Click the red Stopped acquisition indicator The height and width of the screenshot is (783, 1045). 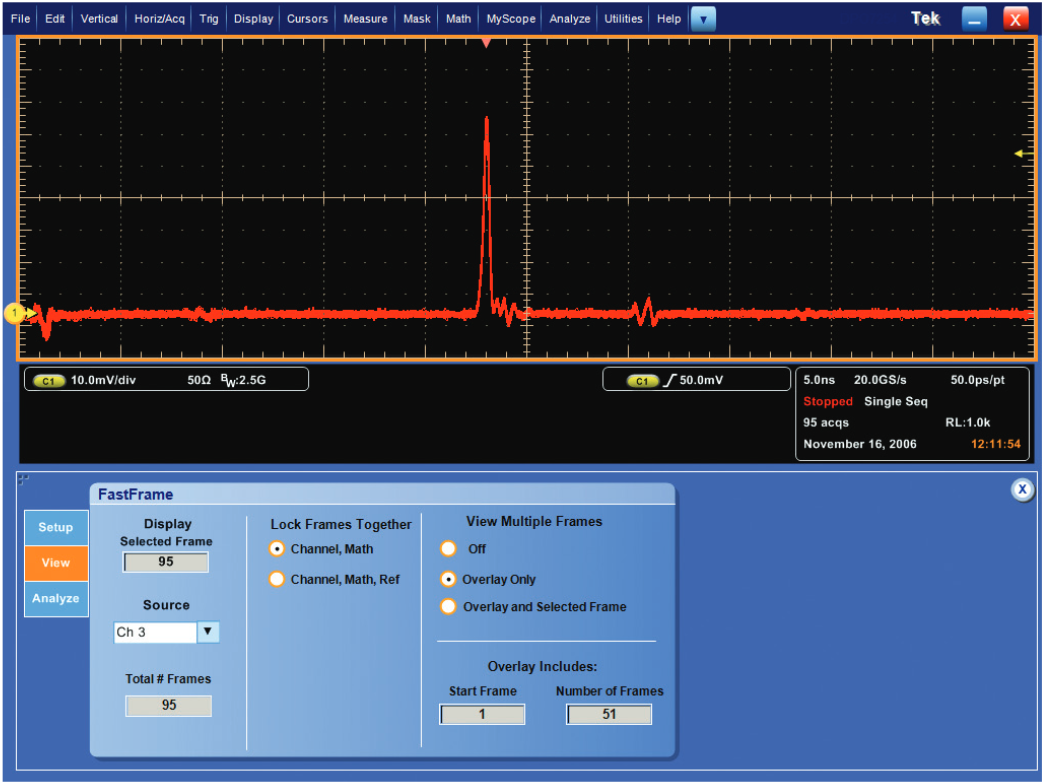[827, 401]
